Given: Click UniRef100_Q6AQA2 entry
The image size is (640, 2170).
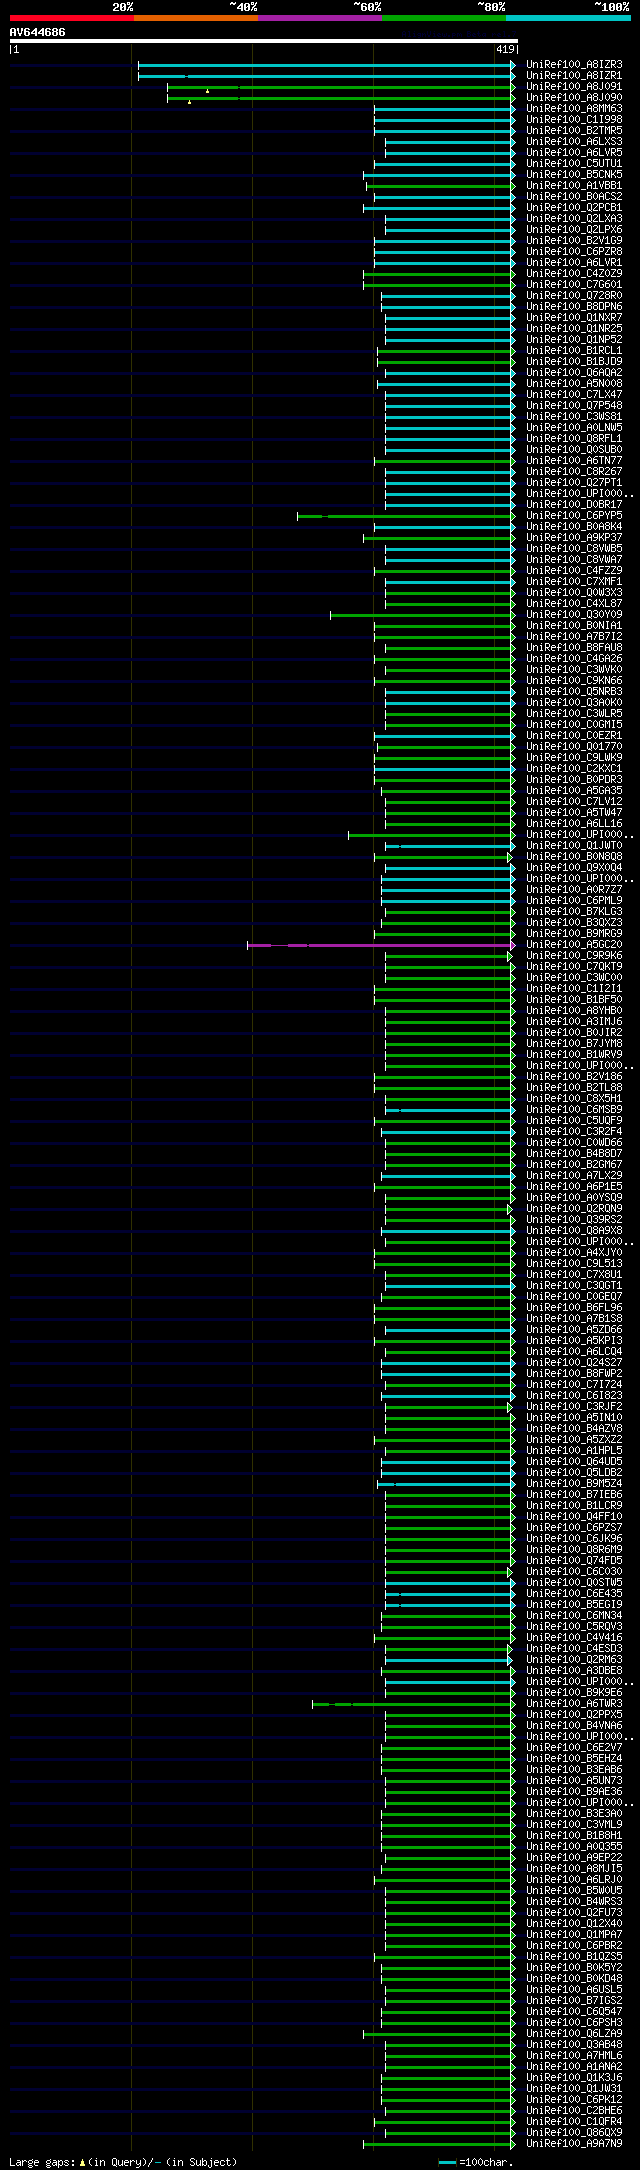Looking at the screenshot, I should click(574, 372).
